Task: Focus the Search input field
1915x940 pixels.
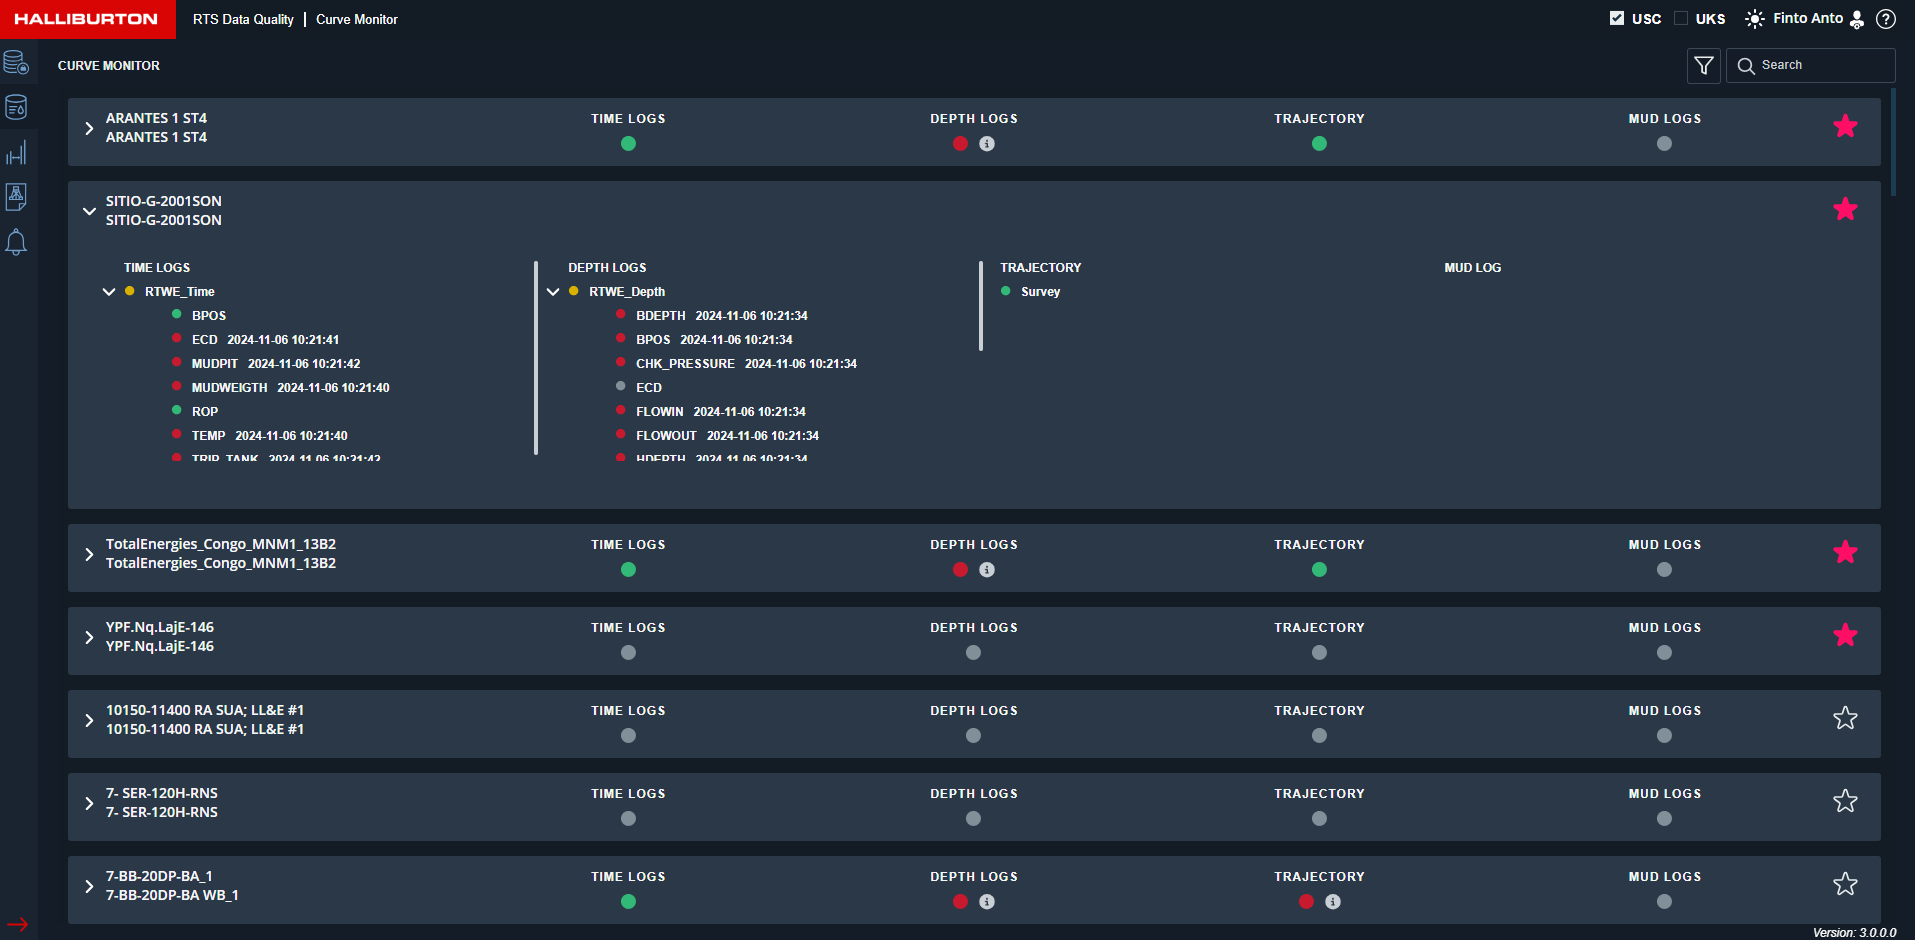Action: [1810, 65]
